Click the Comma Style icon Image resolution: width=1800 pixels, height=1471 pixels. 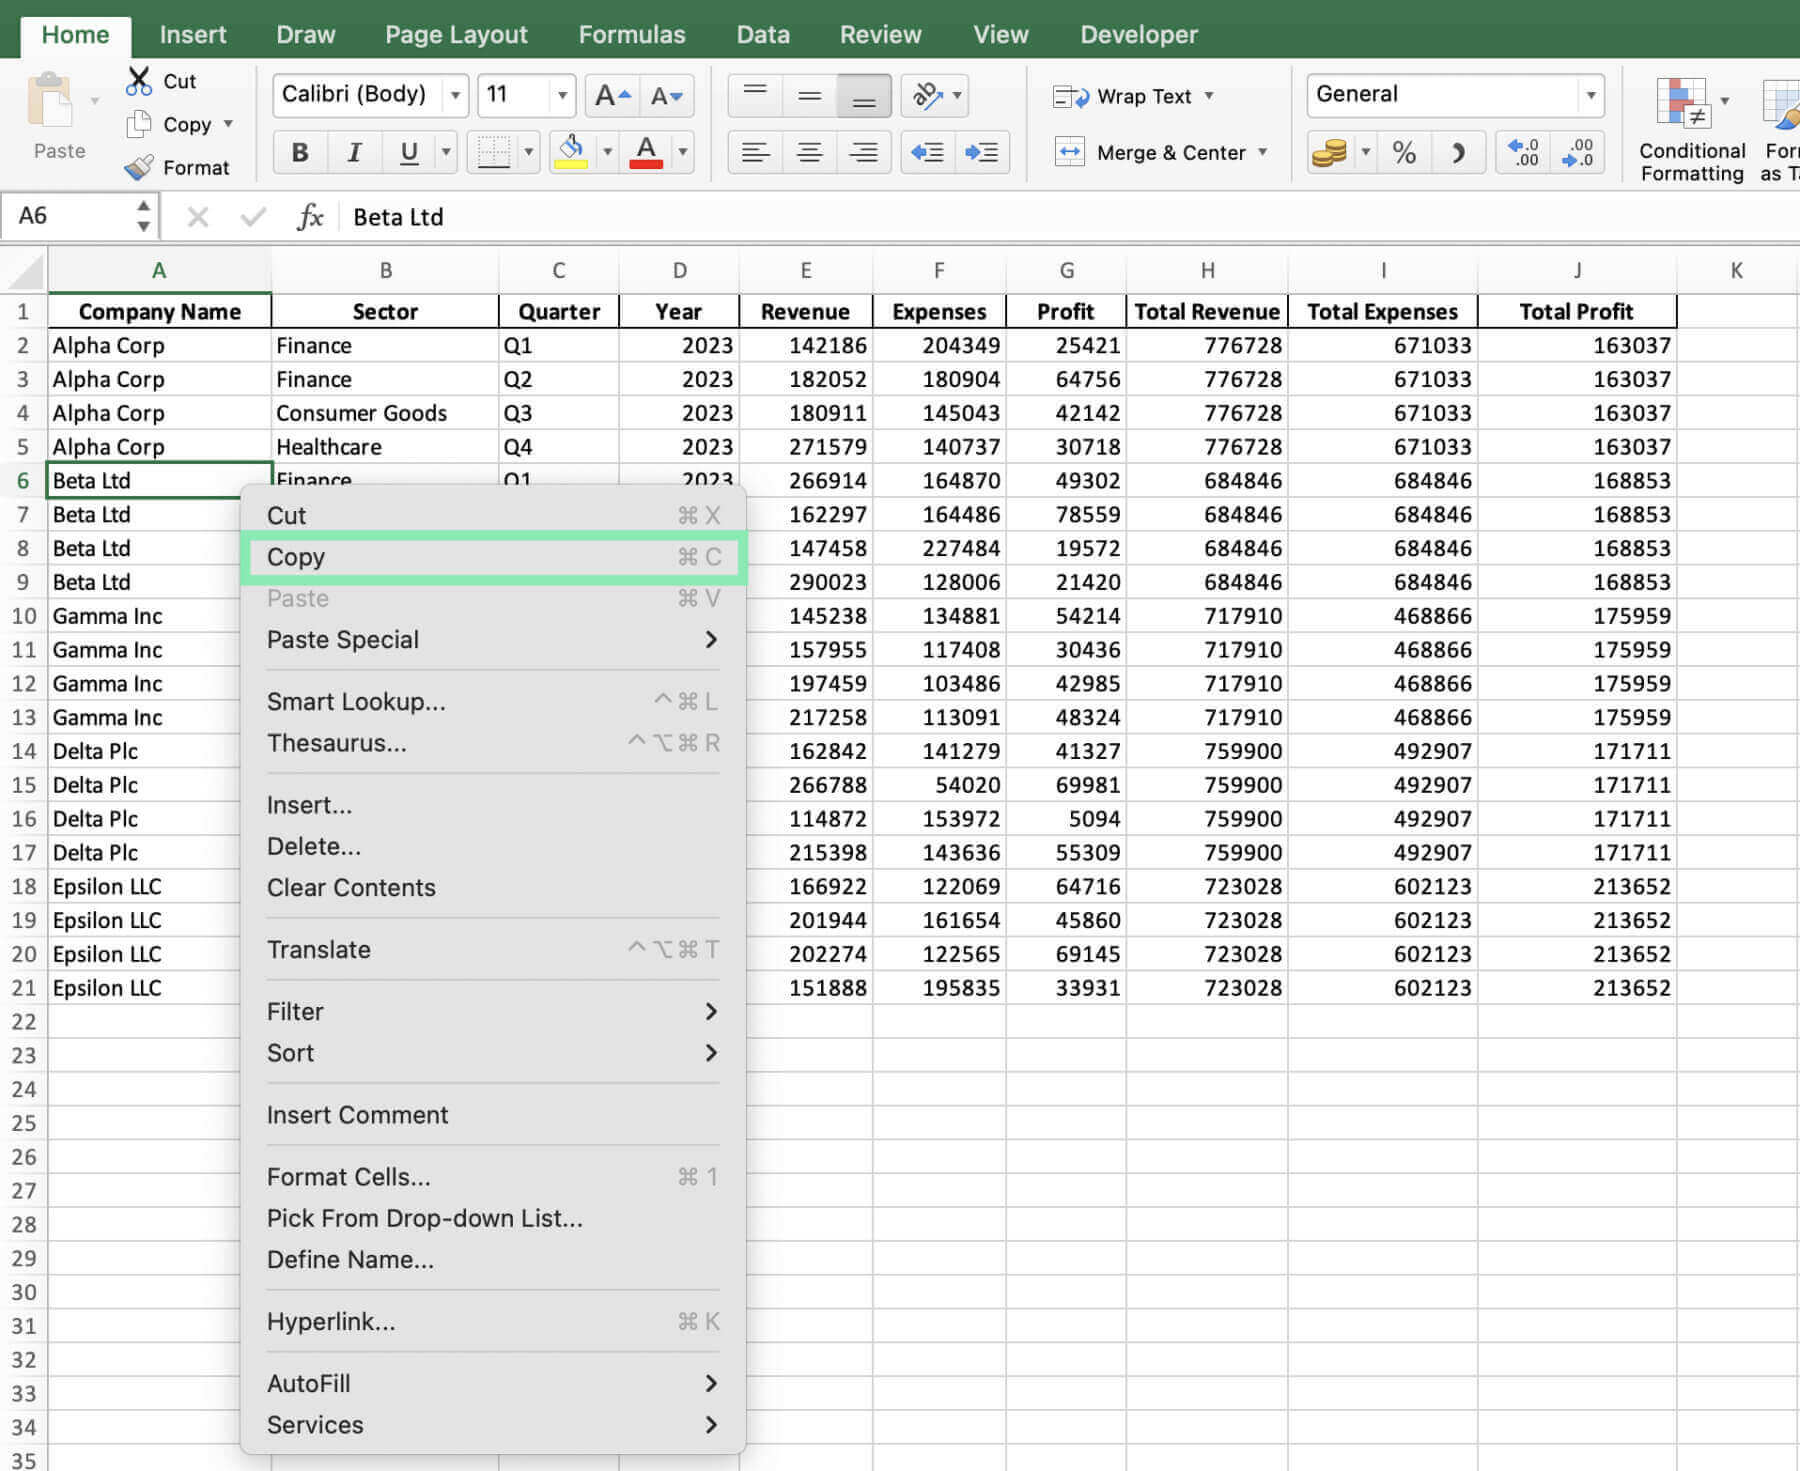[1459, 152]
